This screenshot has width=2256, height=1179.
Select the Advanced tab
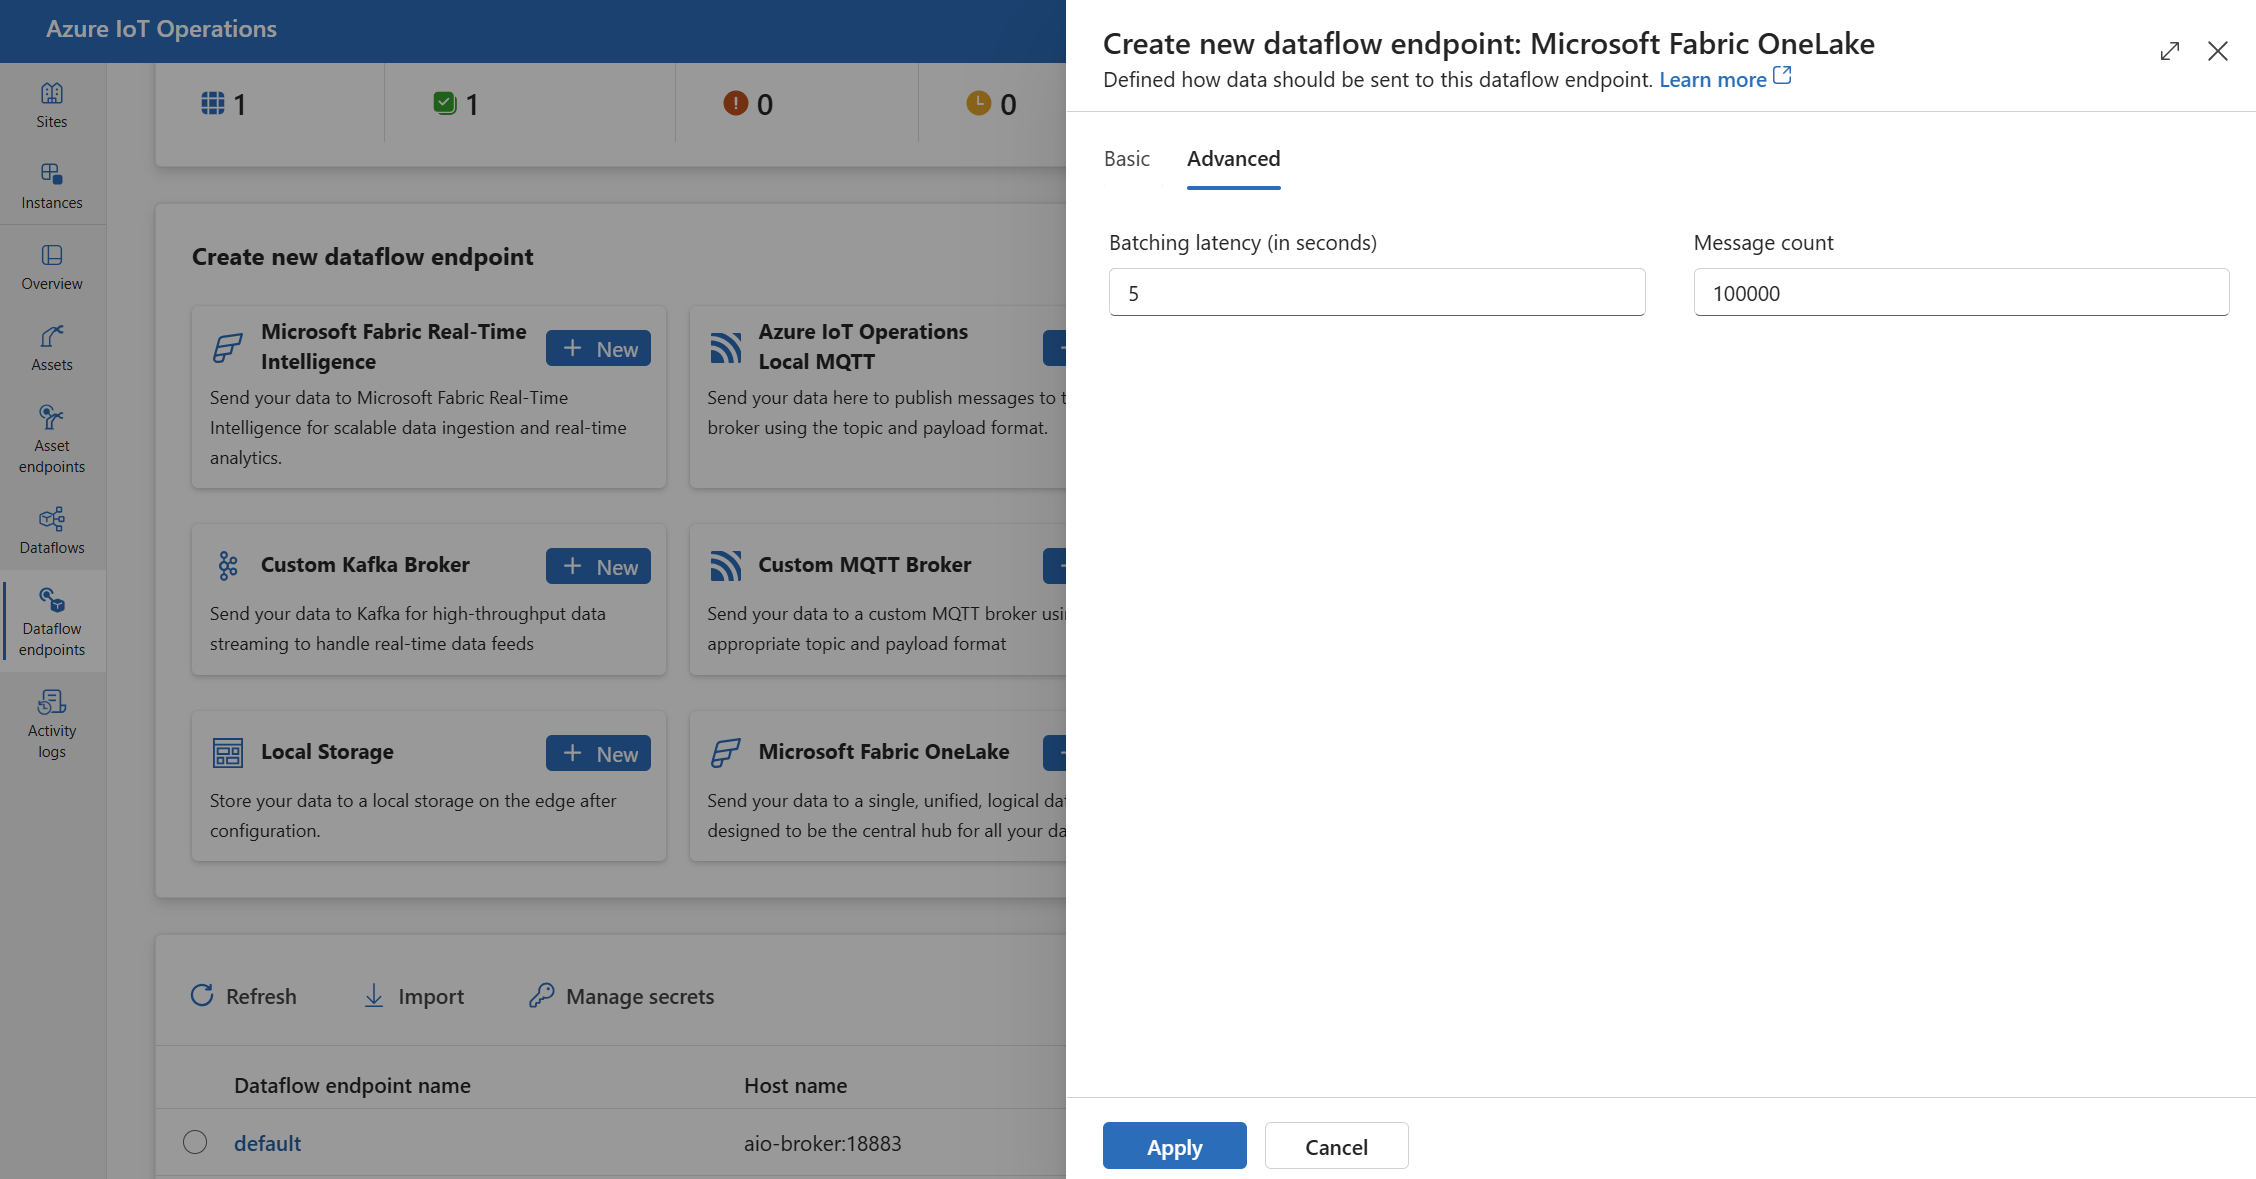1232,155
